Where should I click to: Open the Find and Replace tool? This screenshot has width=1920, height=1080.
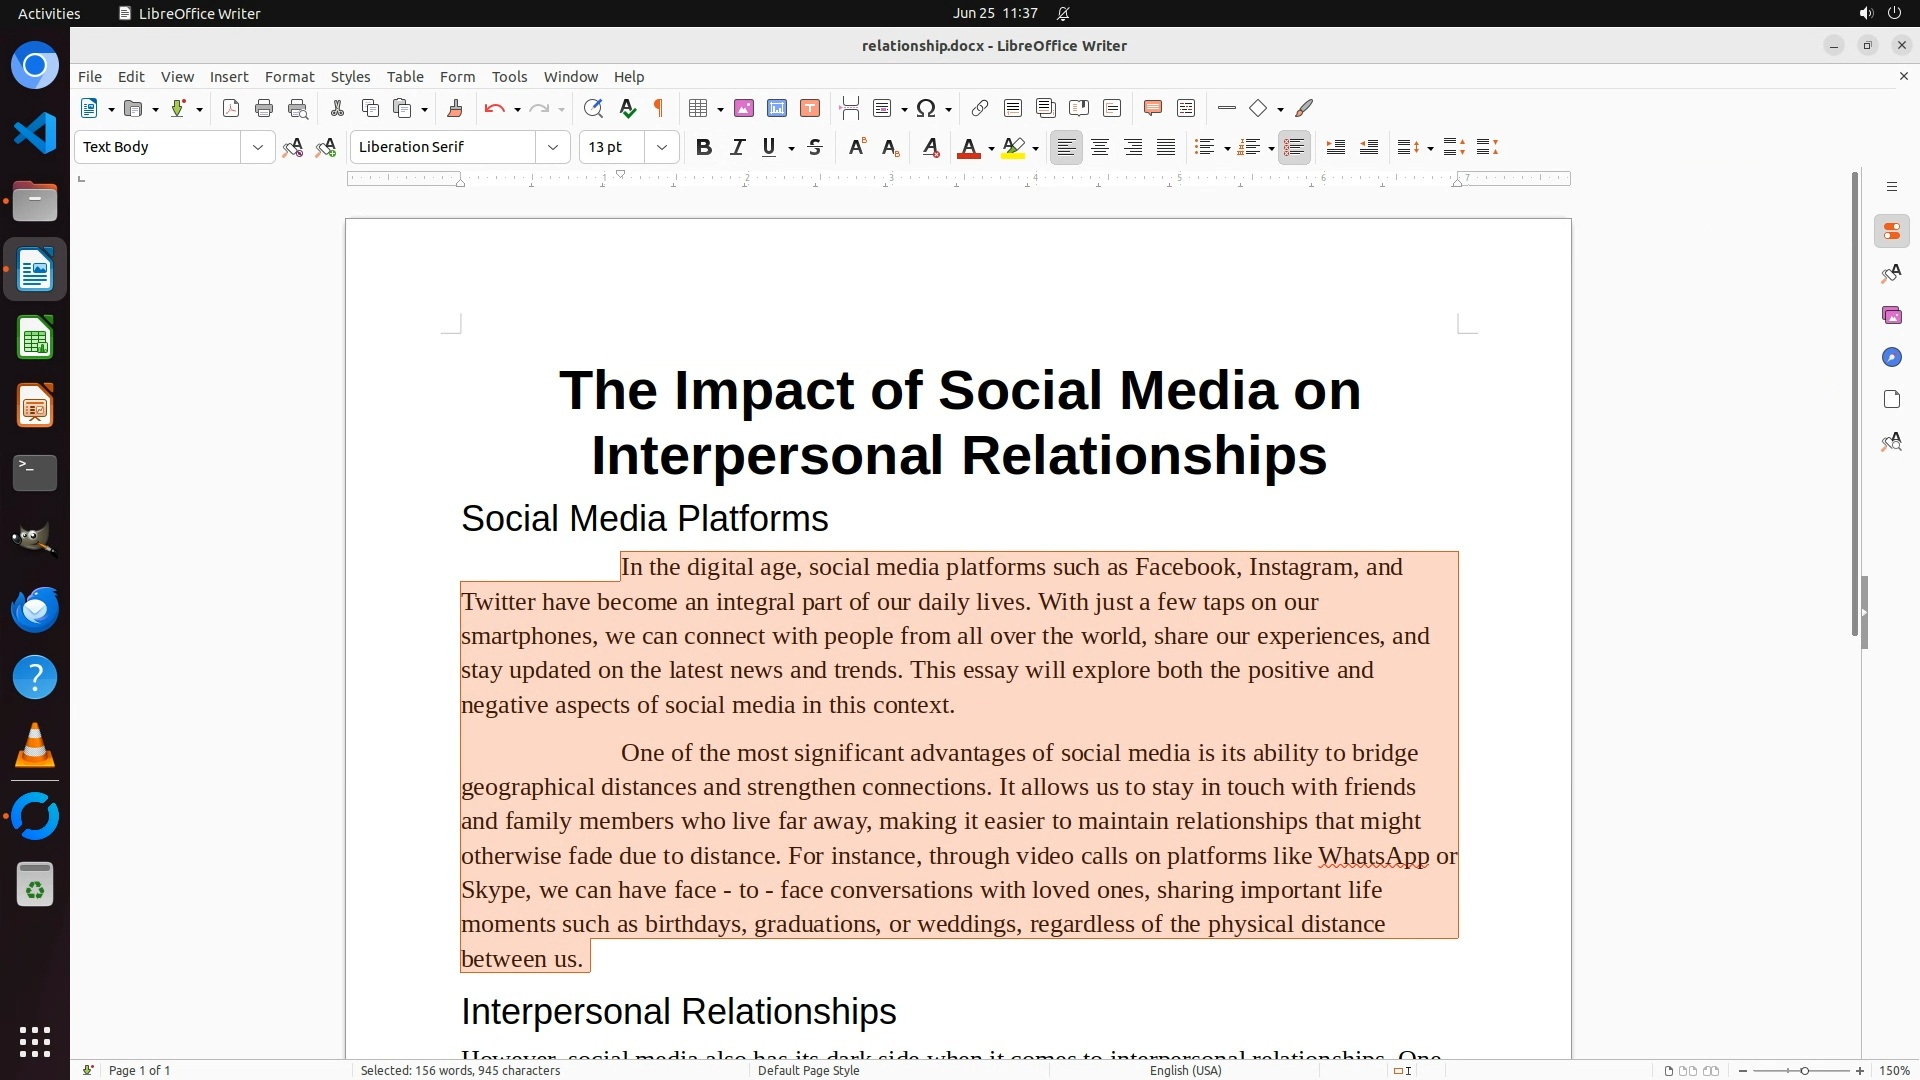(x=593, y=108)
